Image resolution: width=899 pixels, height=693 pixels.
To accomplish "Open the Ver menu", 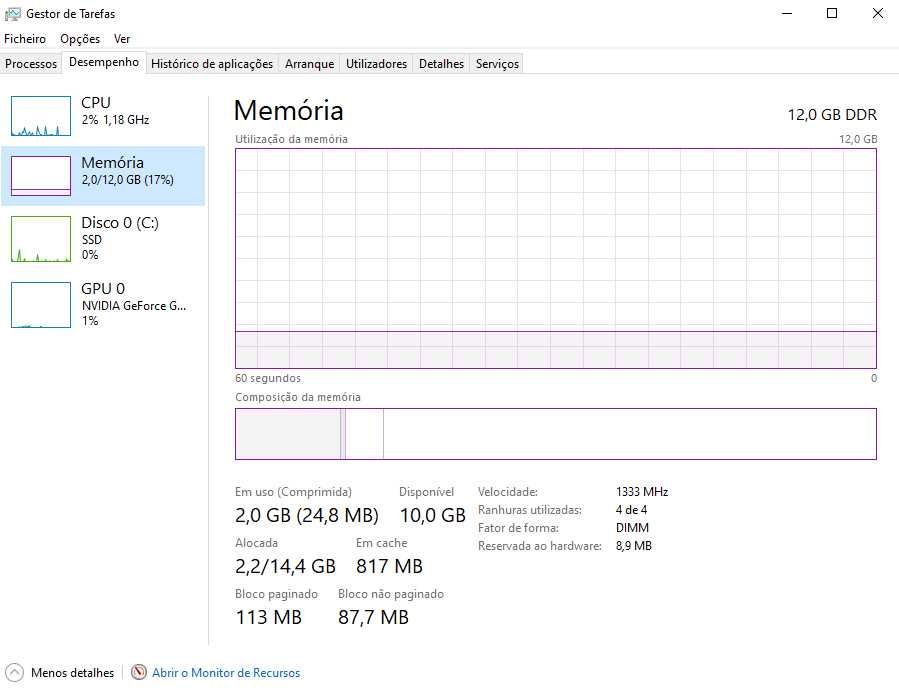I will coord(122,39).
